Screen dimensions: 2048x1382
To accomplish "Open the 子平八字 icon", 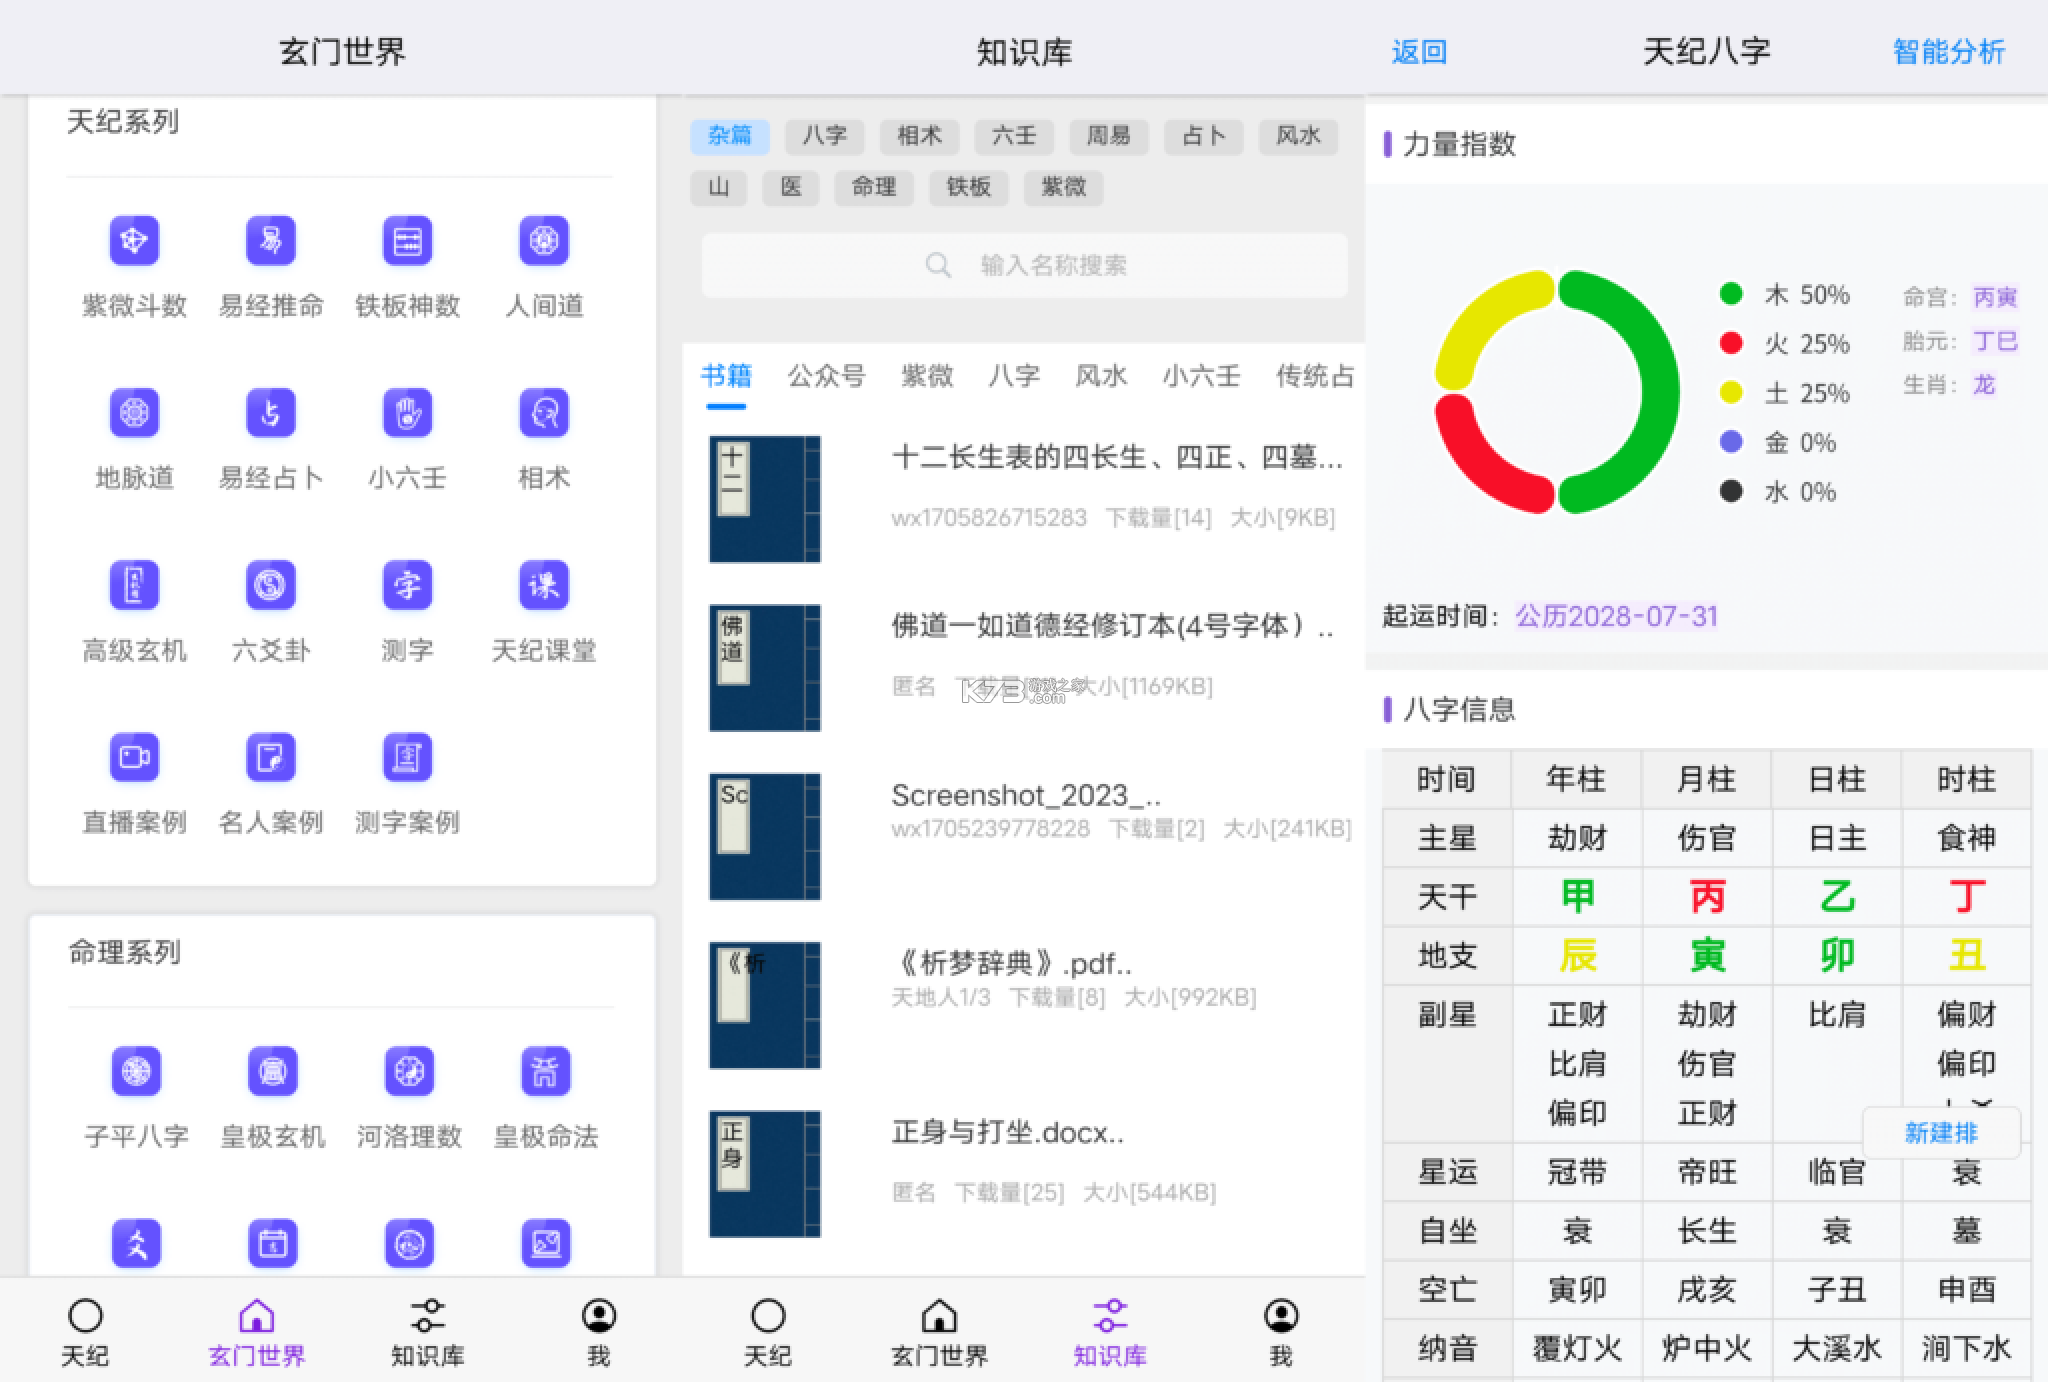I will click(136, 1071).
